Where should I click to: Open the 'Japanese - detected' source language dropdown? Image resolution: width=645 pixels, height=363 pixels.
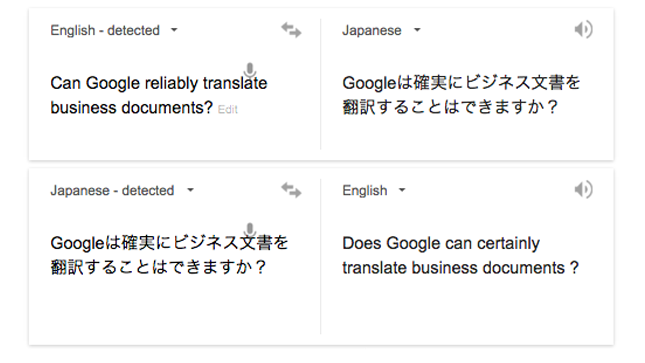190,190
